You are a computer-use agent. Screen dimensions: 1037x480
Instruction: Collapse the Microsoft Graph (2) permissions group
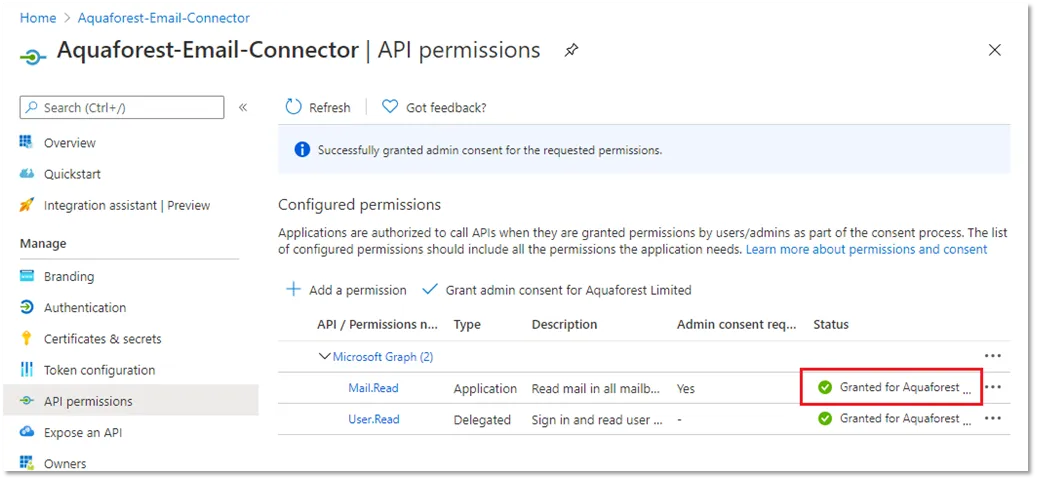324,356
